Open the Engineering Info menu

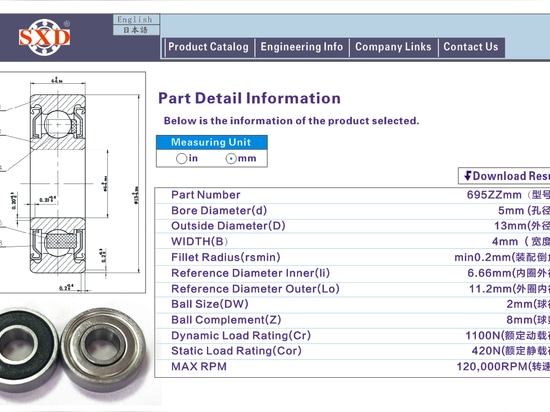click(302, 47)
